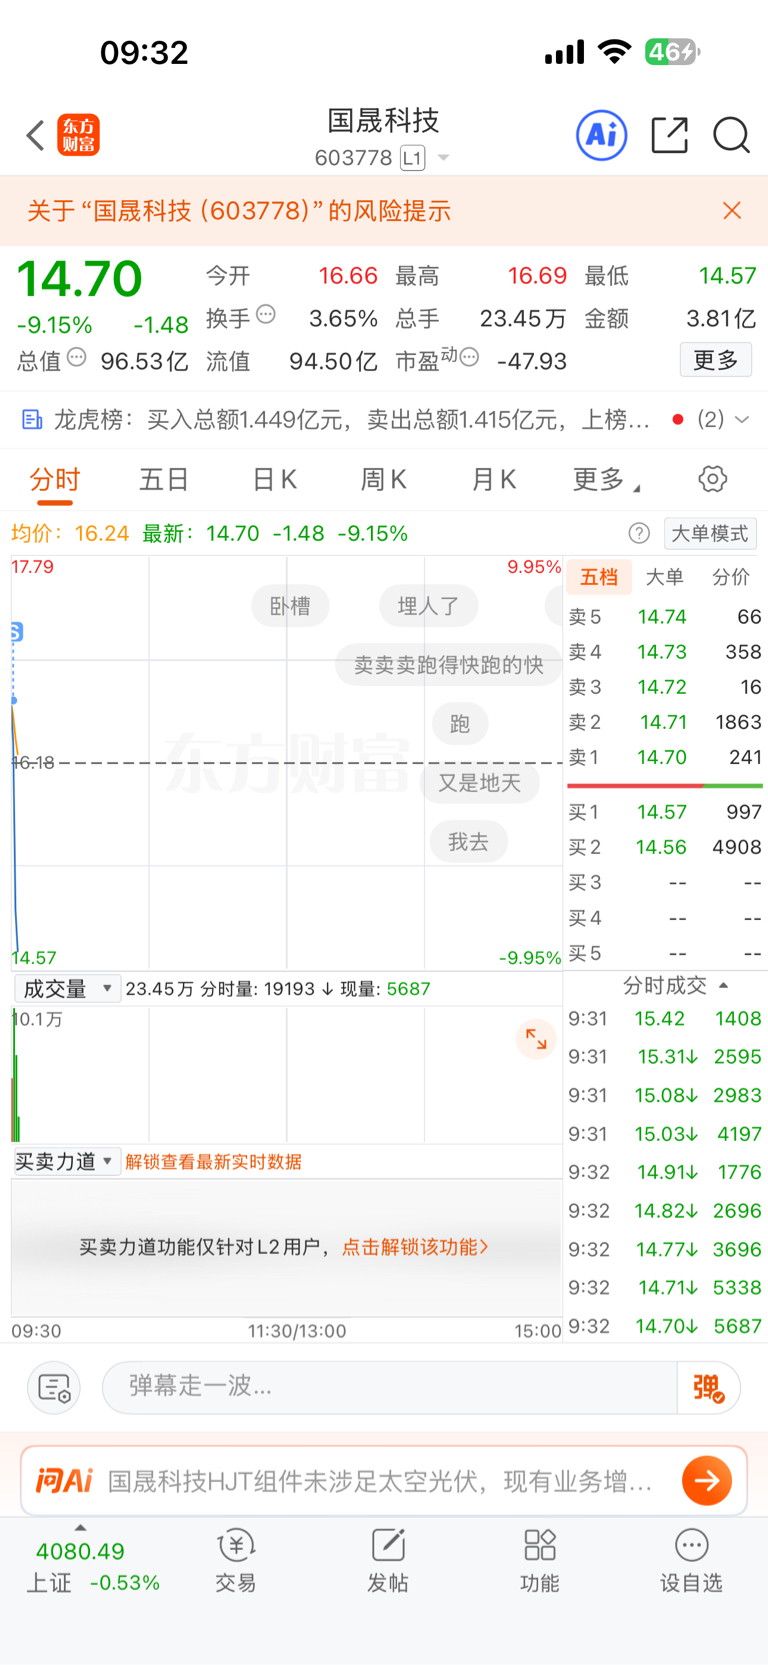
Task: Tap 买2 price 14.56 row
Action: tap(665, 847)
